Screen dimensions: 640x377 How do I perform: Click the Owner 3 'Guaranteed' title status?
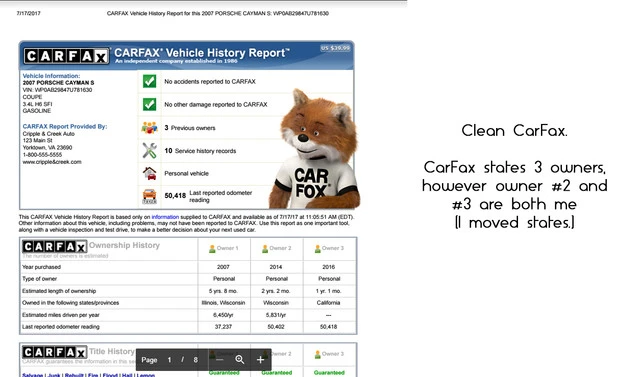pyautogui.click(x=329, y=373)
